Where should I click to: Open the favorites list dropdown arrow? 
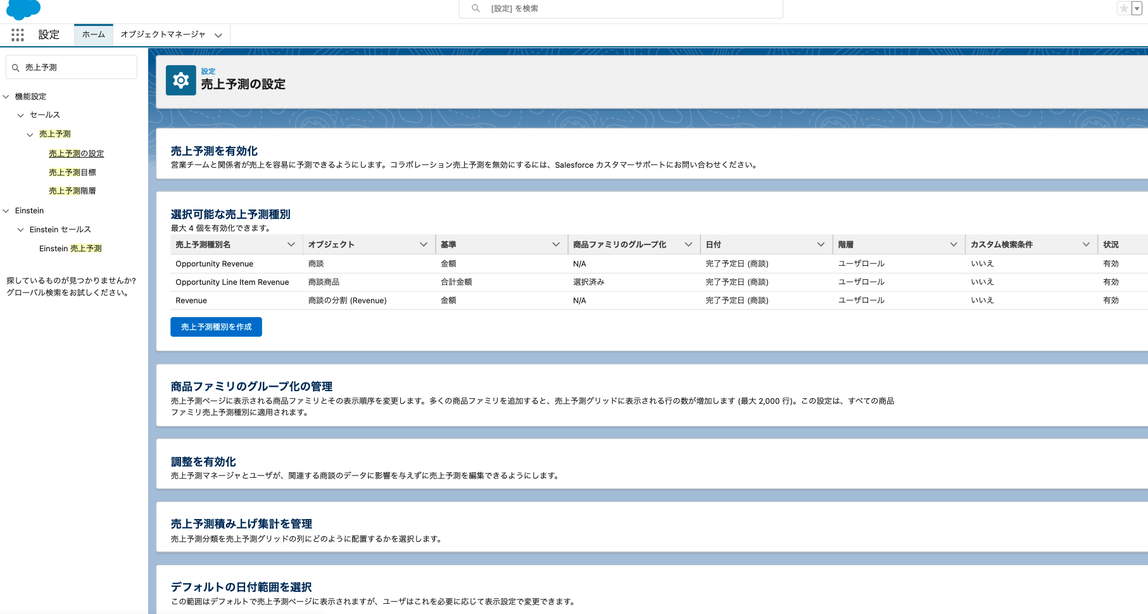click(x=1136, y=9)
